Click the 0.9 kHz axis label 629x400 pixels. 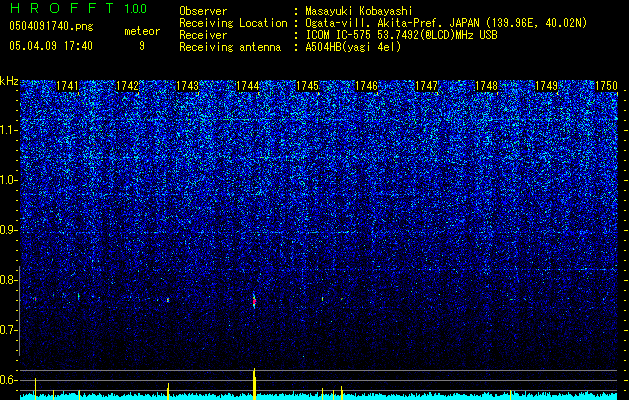pos(9,230)
